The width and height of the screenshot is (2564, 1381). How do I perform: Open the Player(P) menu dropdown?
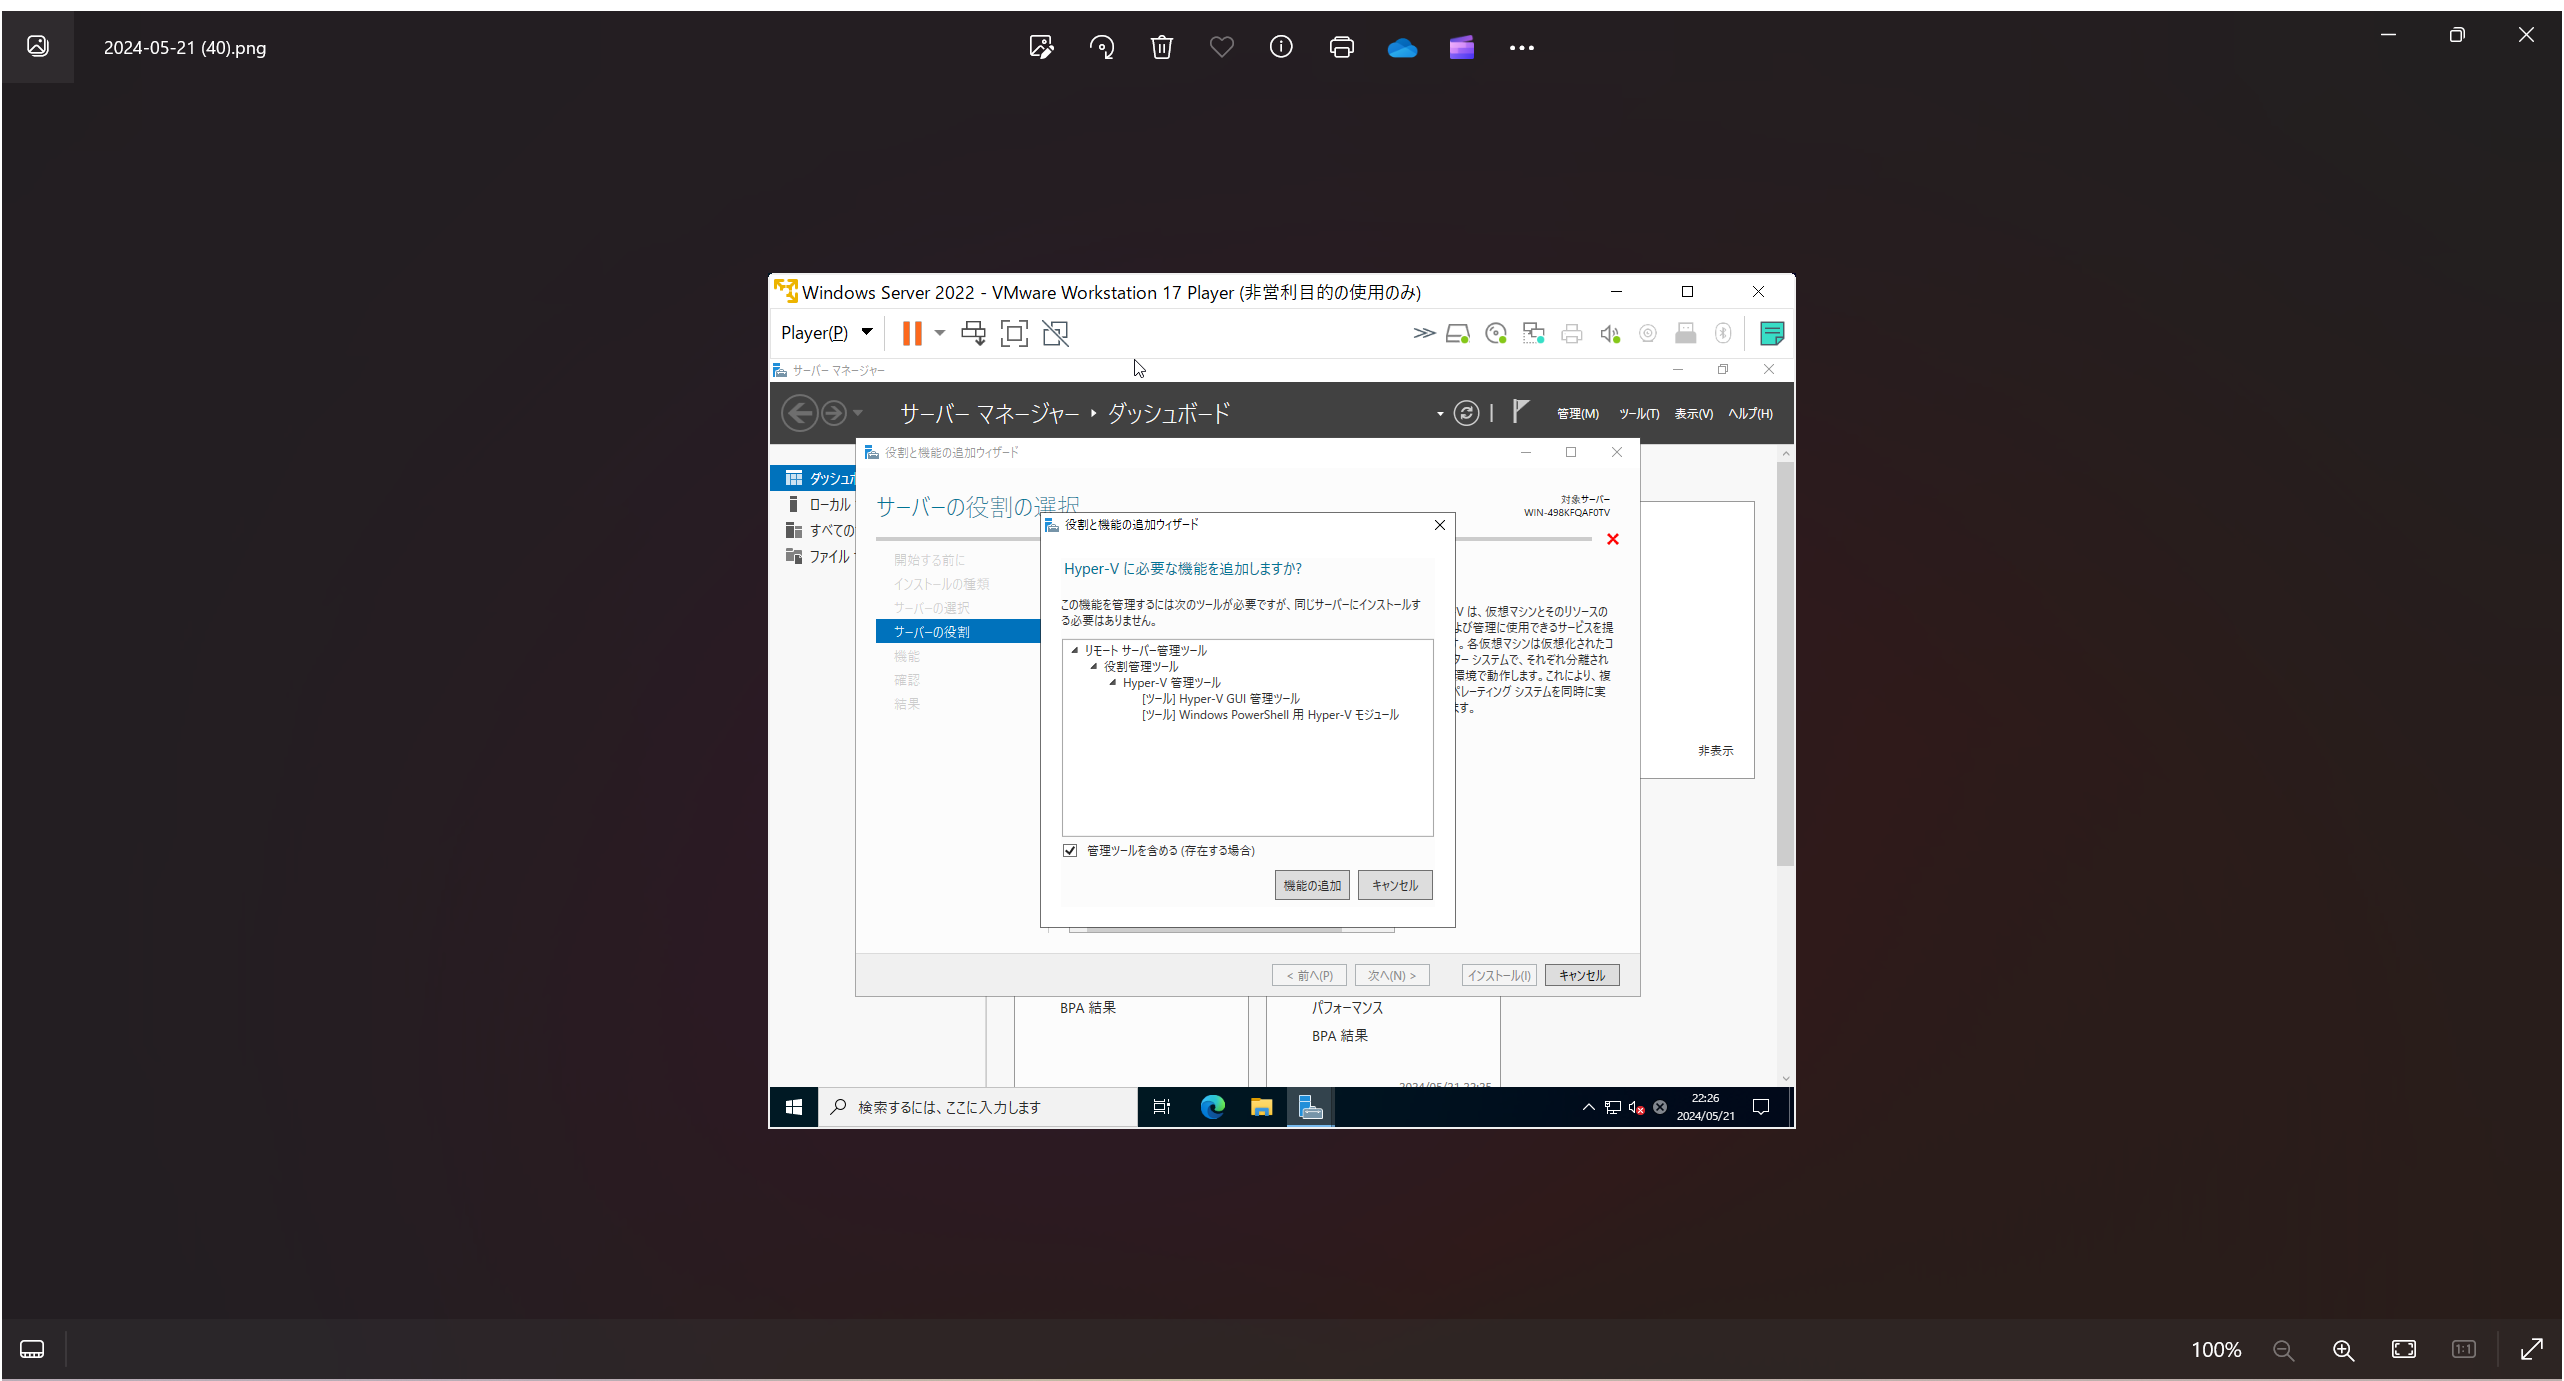(823, 332)
